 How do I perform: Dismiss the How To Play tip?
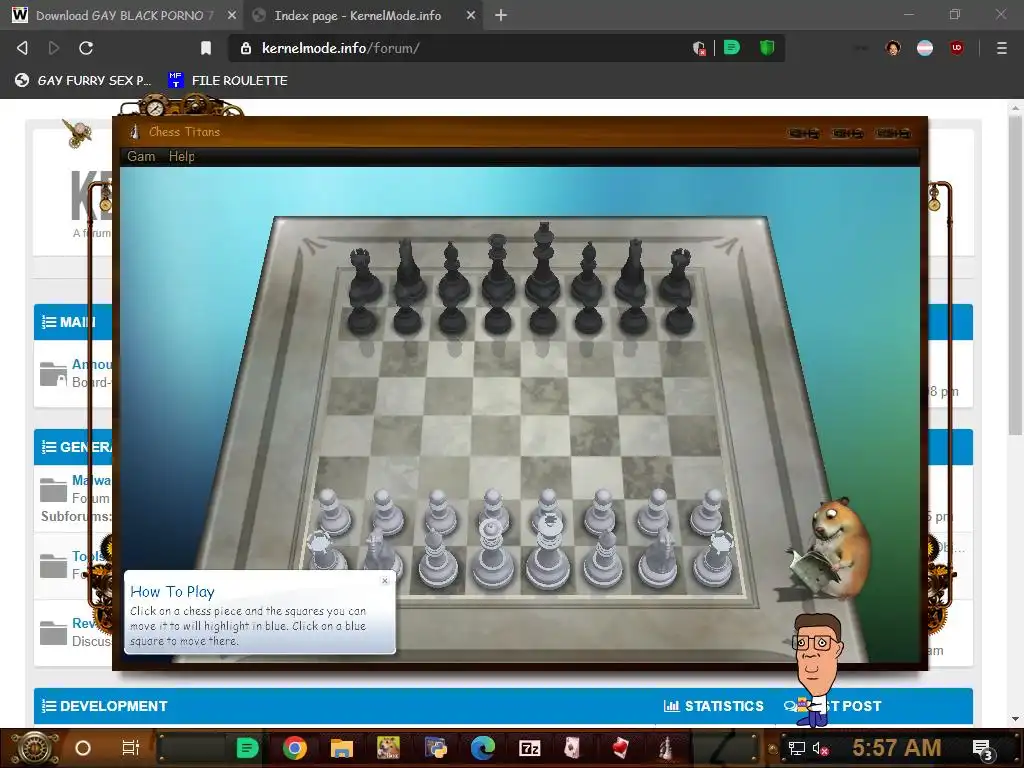click(385, 581)
